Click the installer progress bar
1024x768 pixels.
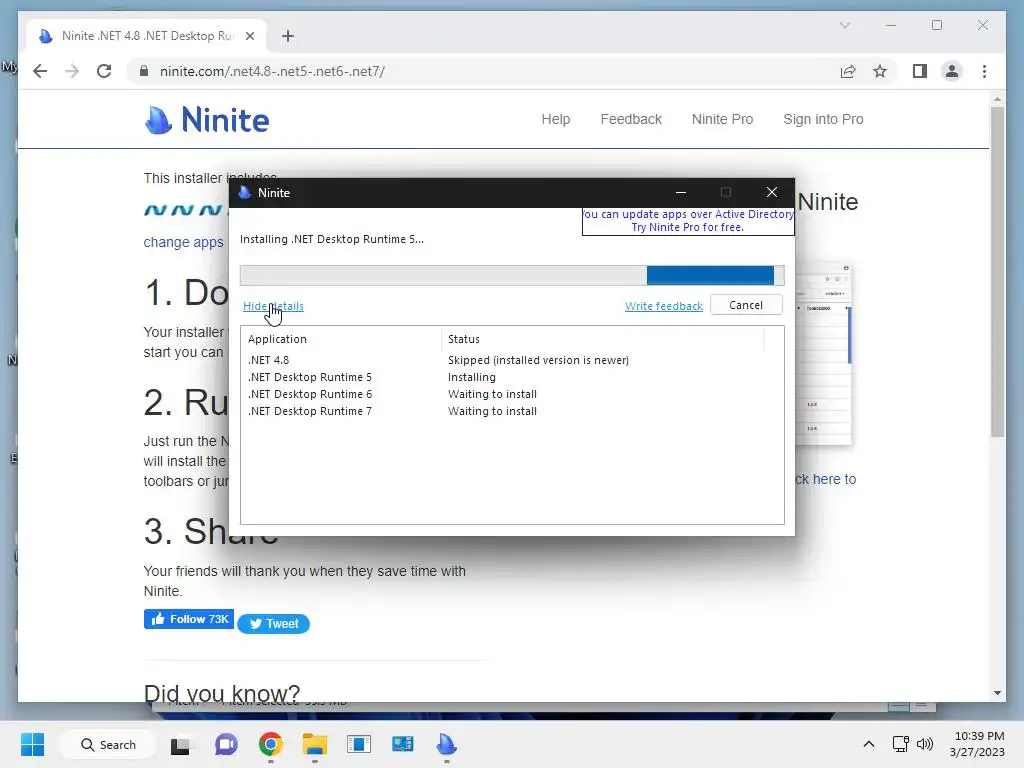pyautogui.click(x=512, y=275)
